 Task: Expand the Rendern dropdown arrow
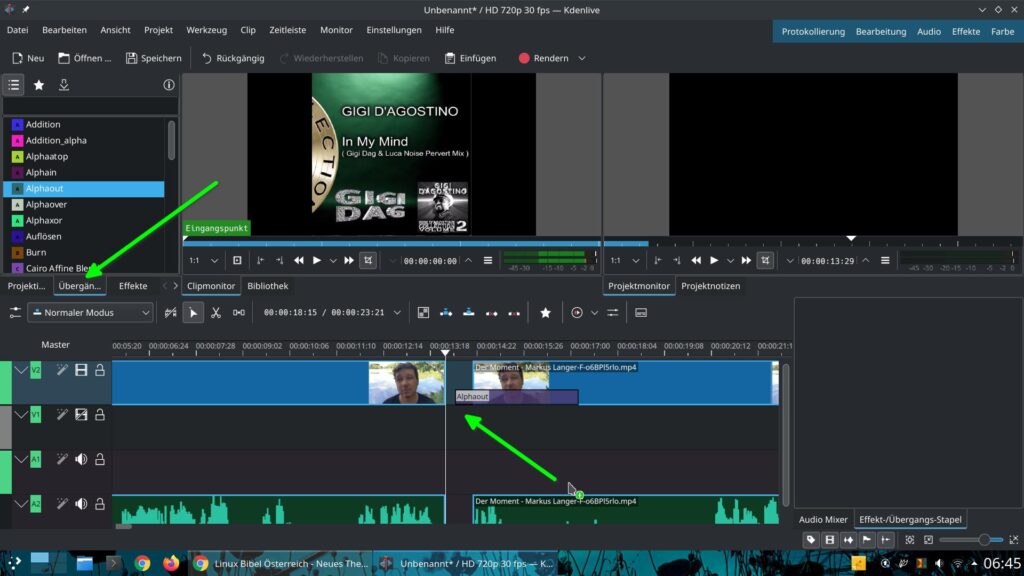tap(582, 58)
